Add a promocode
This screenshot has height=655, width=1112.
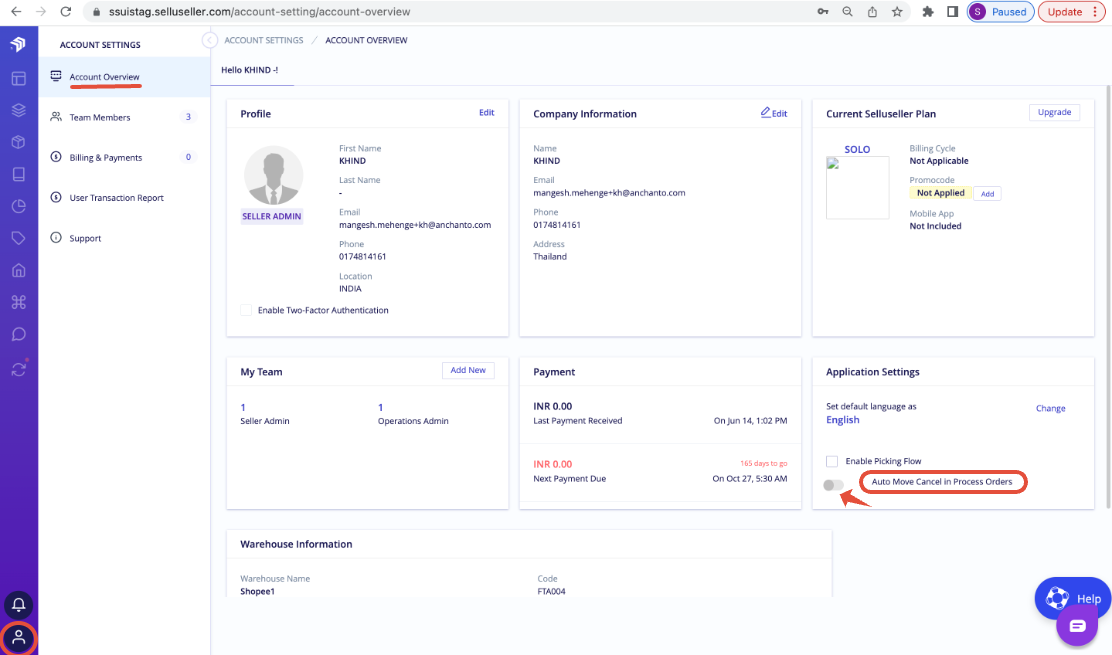click(x=987, y=194)
